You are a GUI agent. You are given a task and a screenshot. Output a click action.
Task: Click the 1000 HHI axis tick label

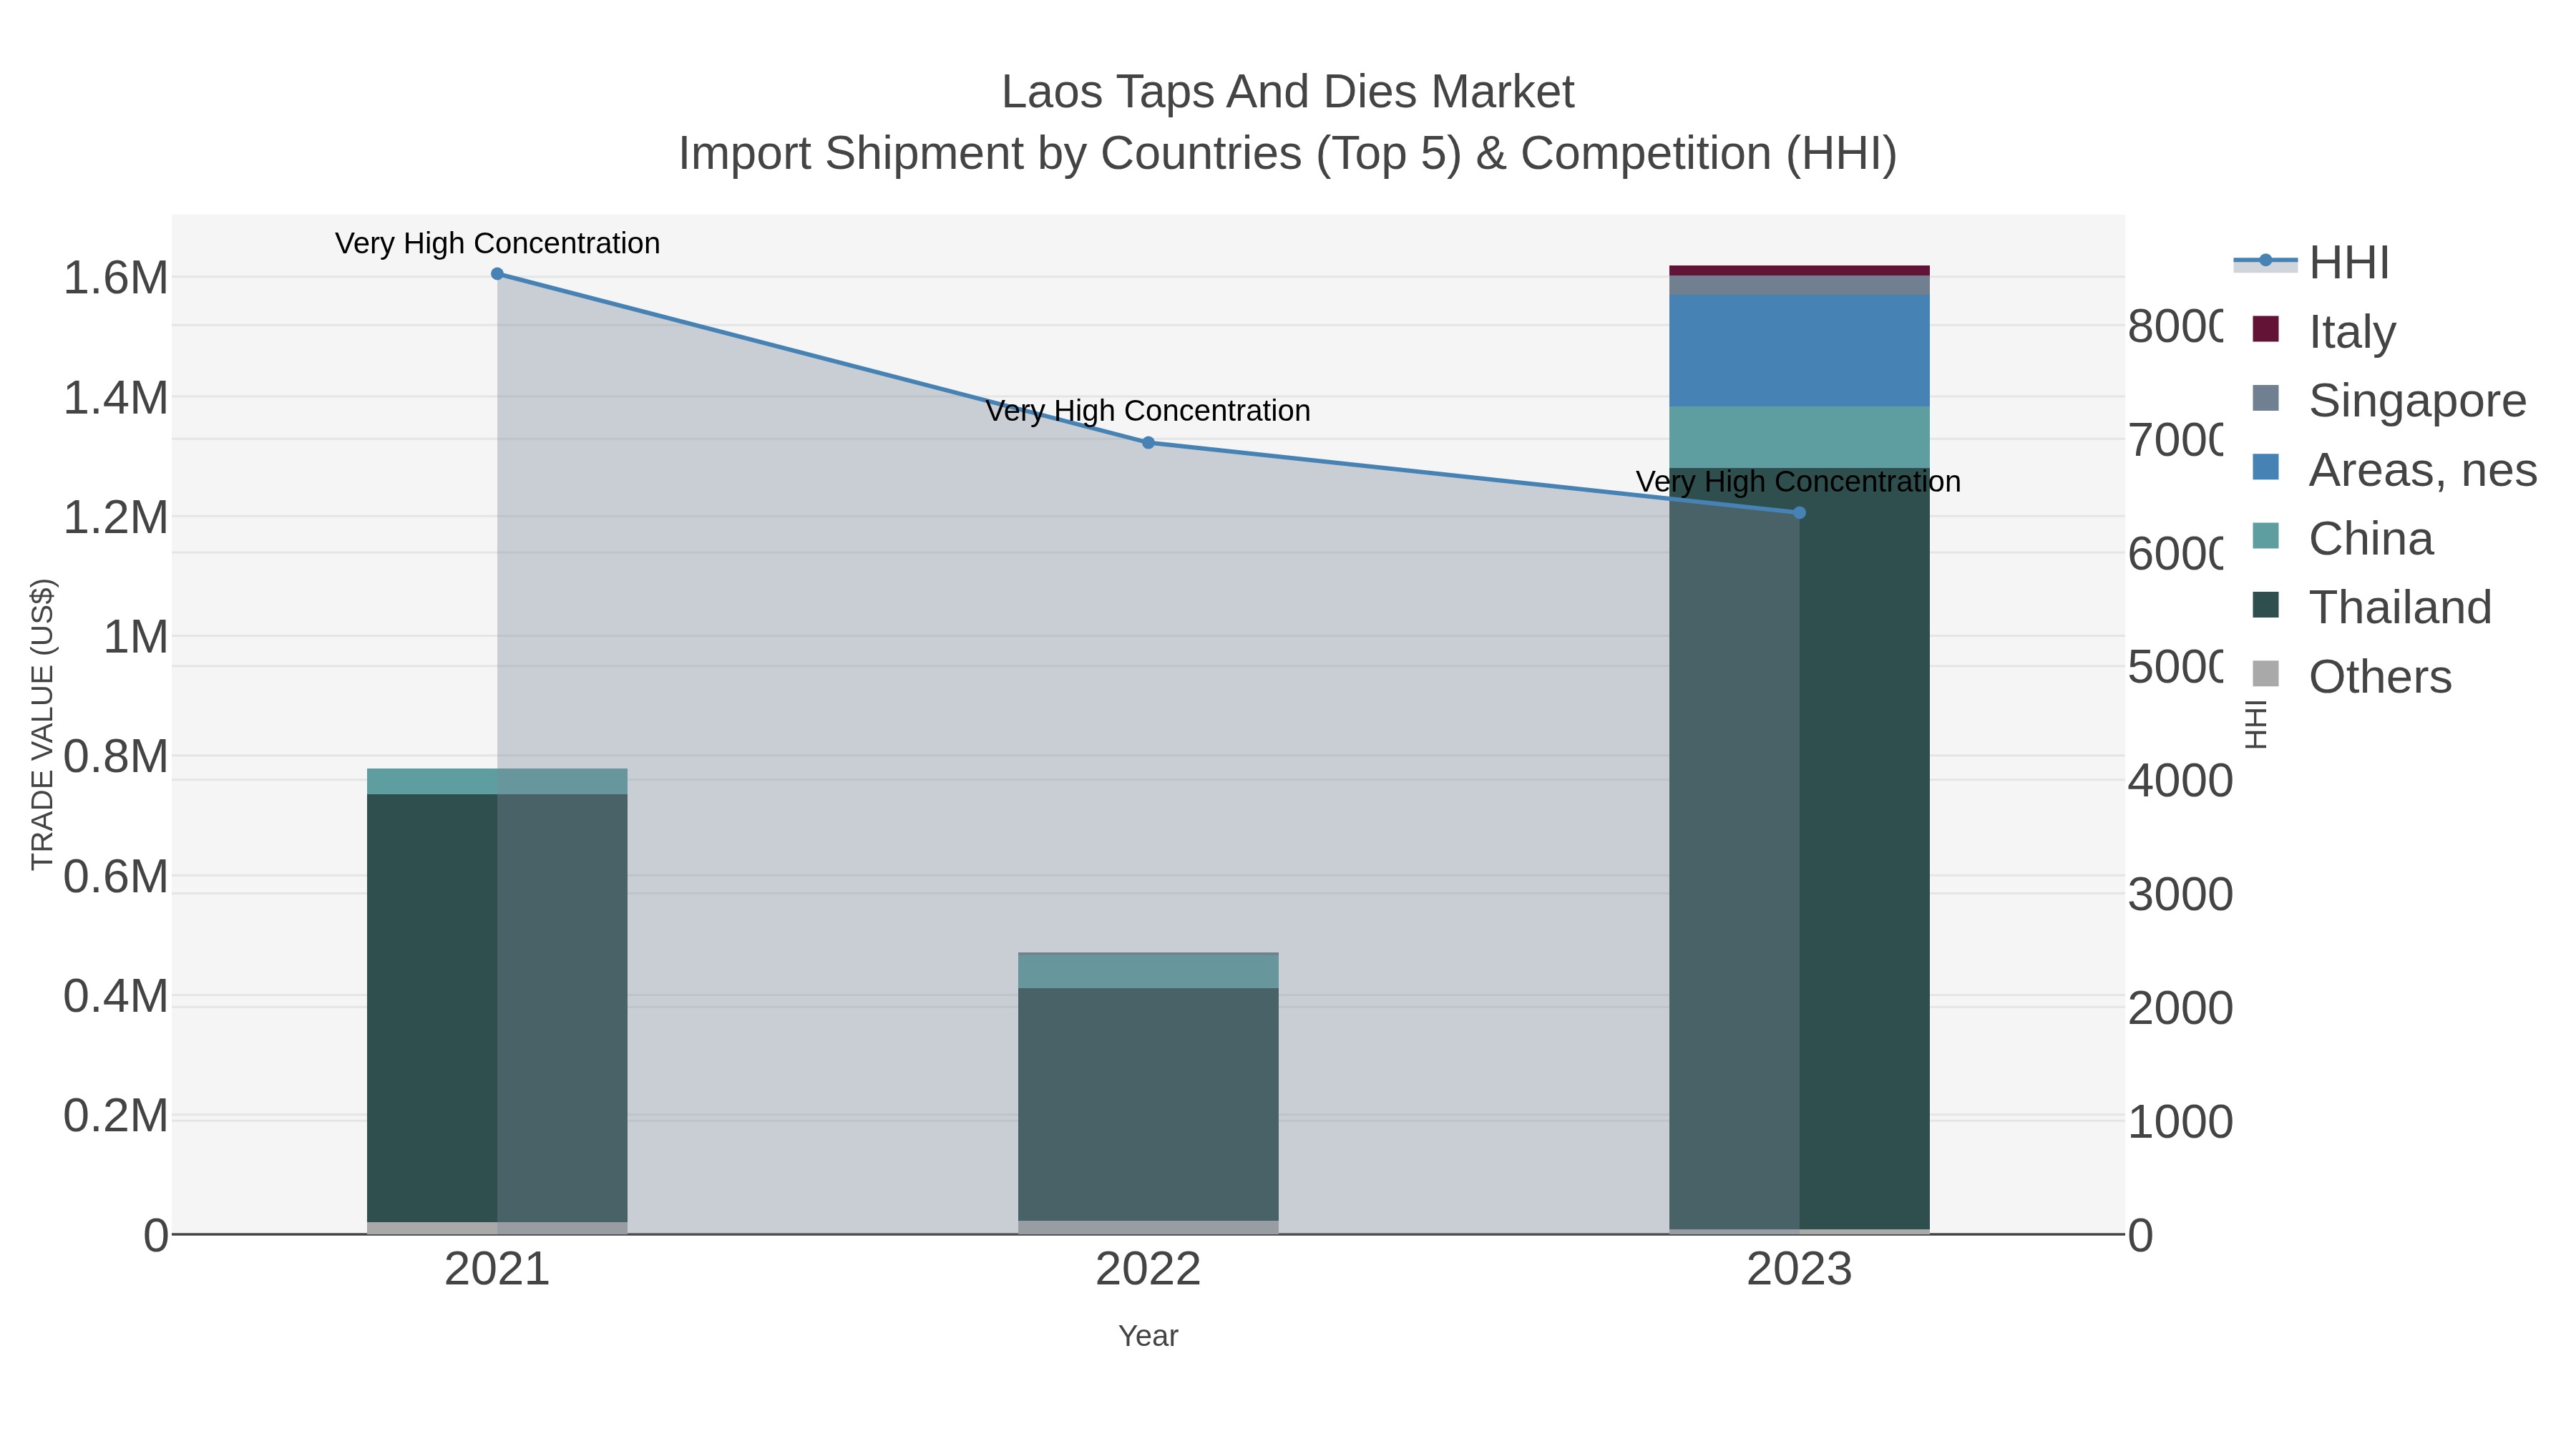click(x=2180, y=1122)
